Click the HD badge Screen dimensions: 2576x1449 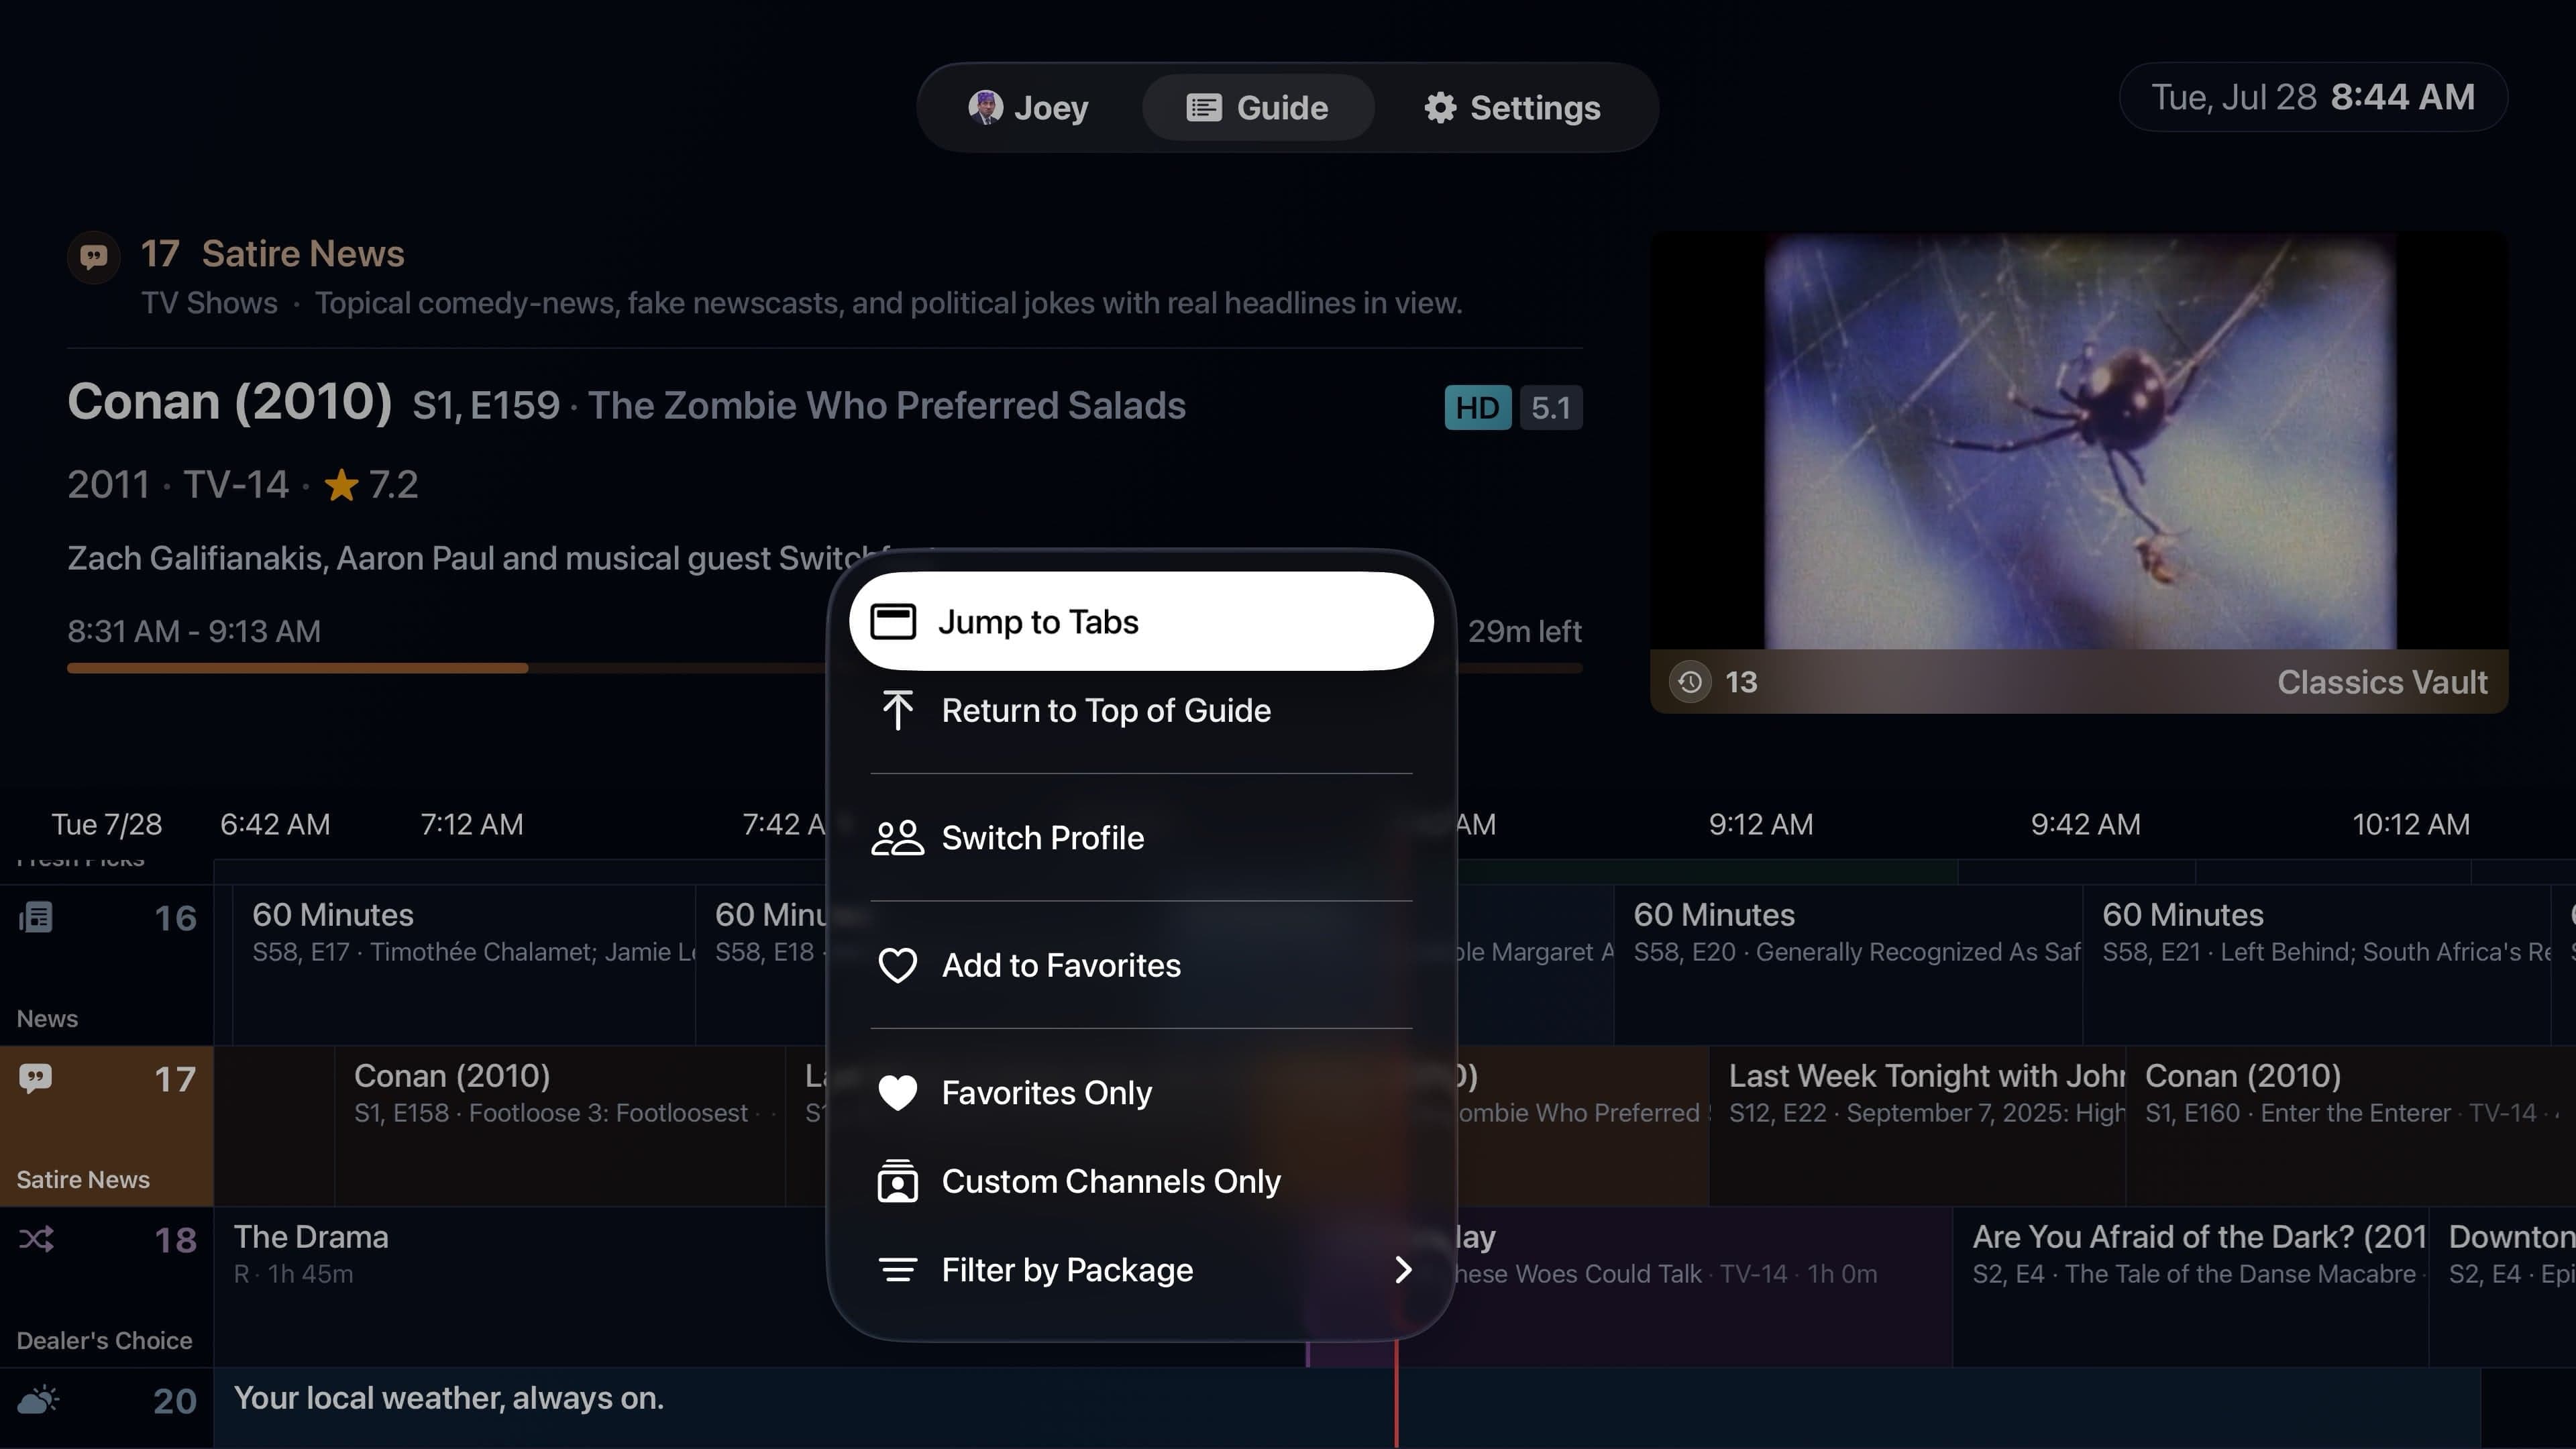(x=1477, y=408)
